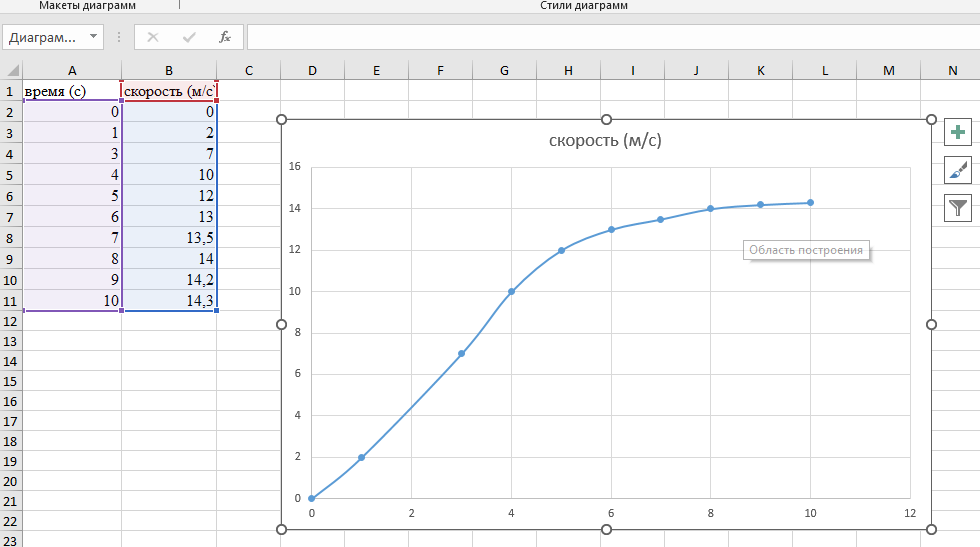Click the Select All corner triangle
Image resolution: width=980 pixels, height=547 pixels.
click(x=13, y=71)
